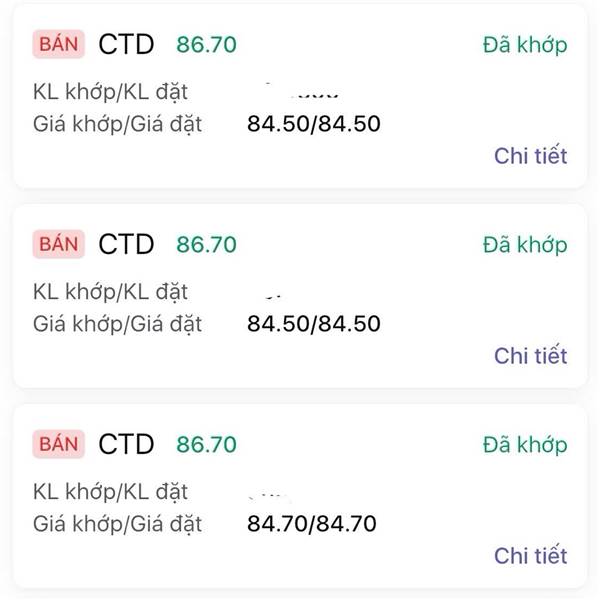The height and width of the screenshot is (600, 600).
Task: Click Đã khớp status on third order
Action: click(x=524, y=445)
